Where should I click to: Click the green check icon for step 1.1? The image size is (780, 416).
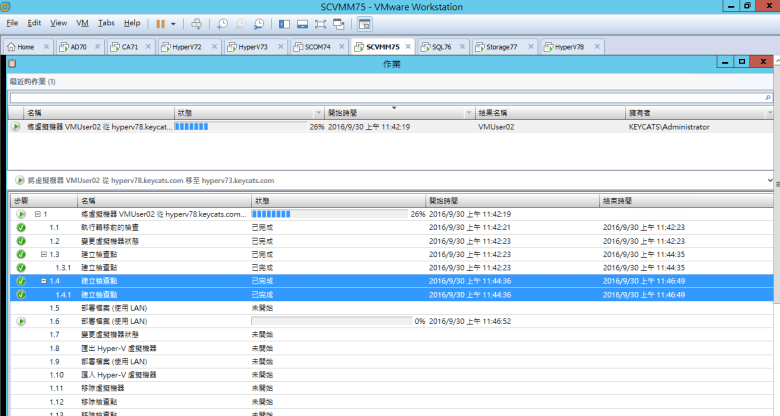click(x=20, y=227)
